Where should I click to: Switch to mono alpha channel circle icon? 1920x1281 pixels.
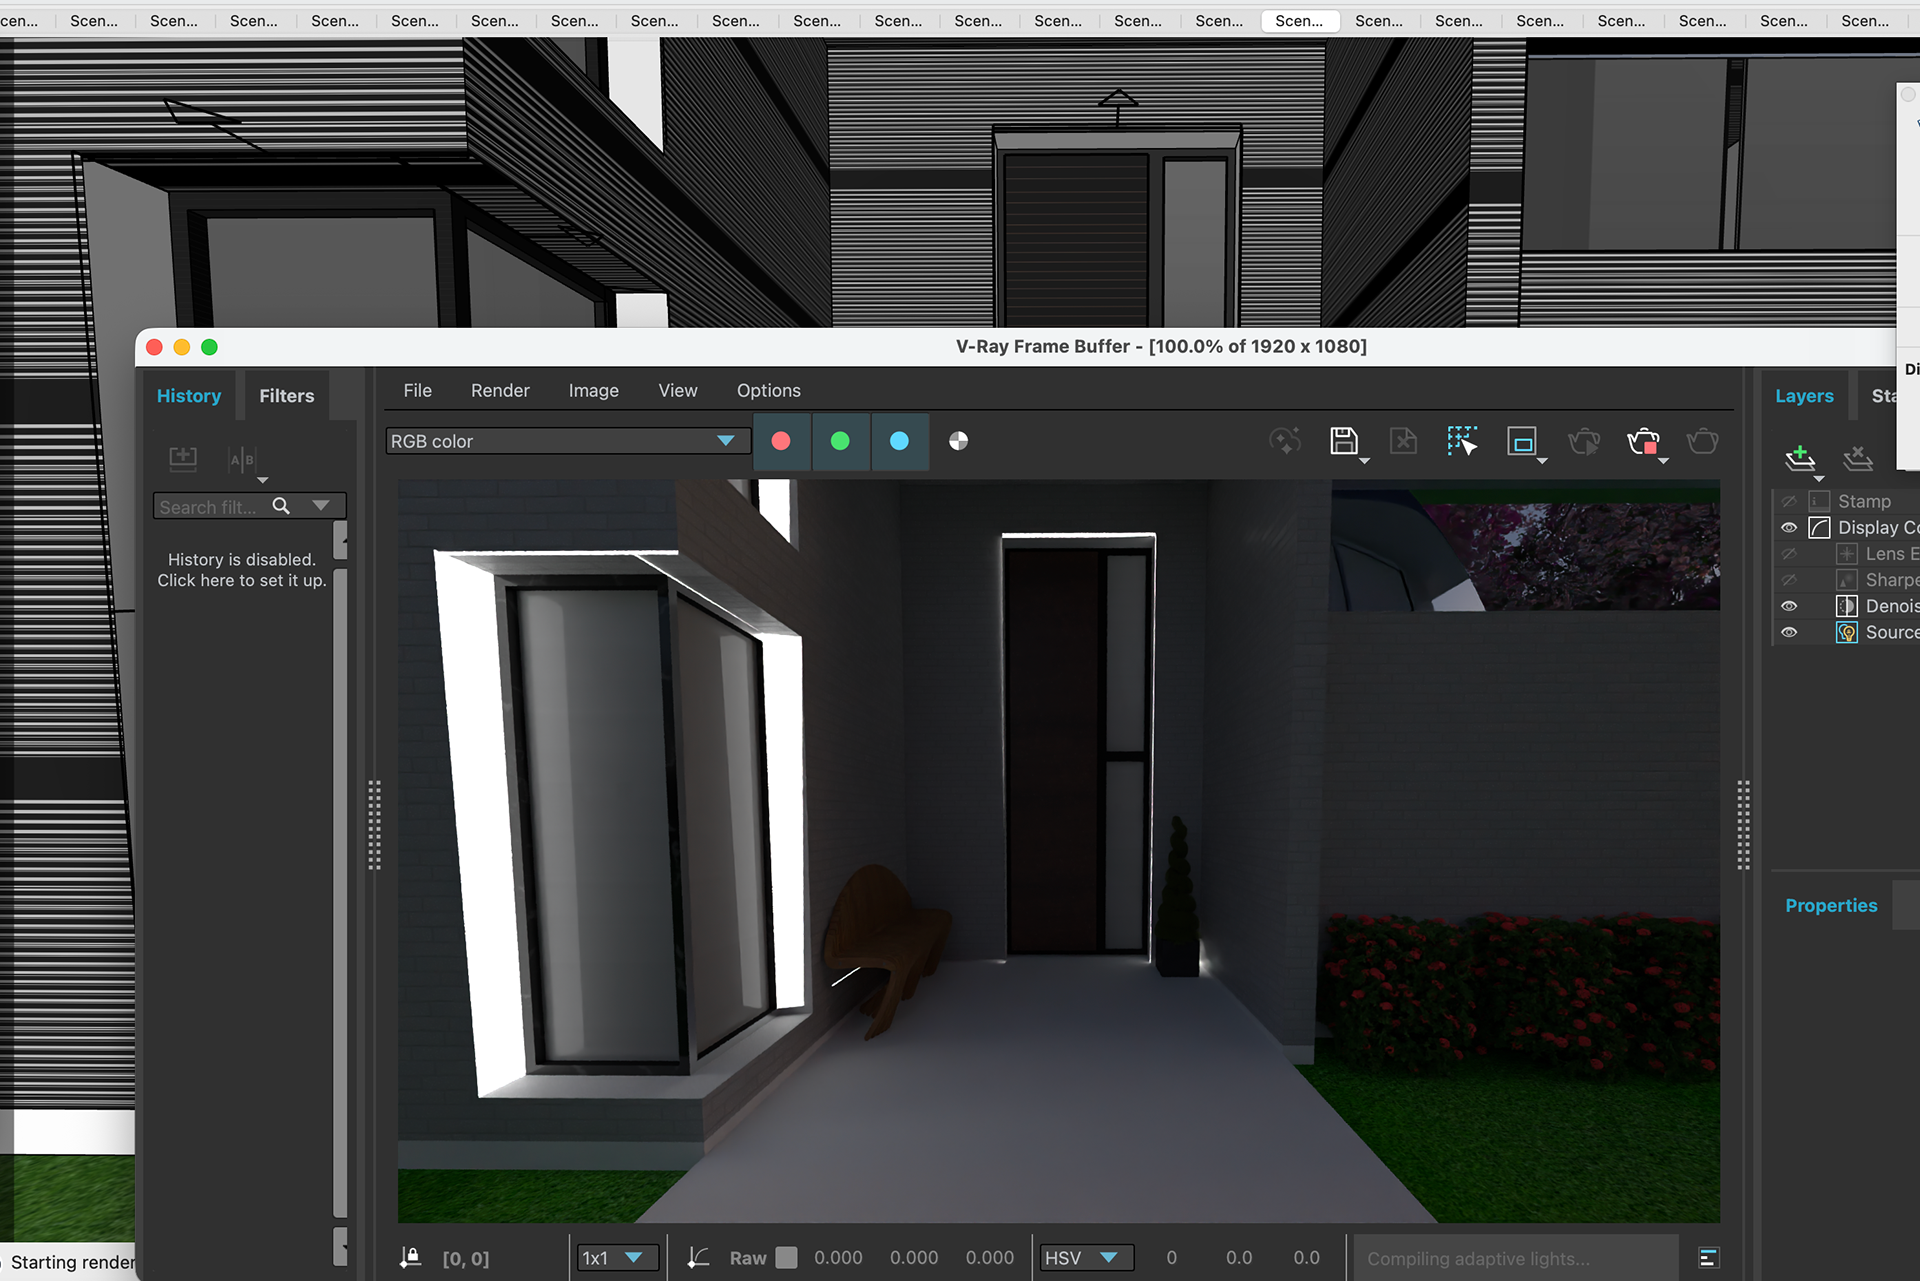(x=958, y=441)
